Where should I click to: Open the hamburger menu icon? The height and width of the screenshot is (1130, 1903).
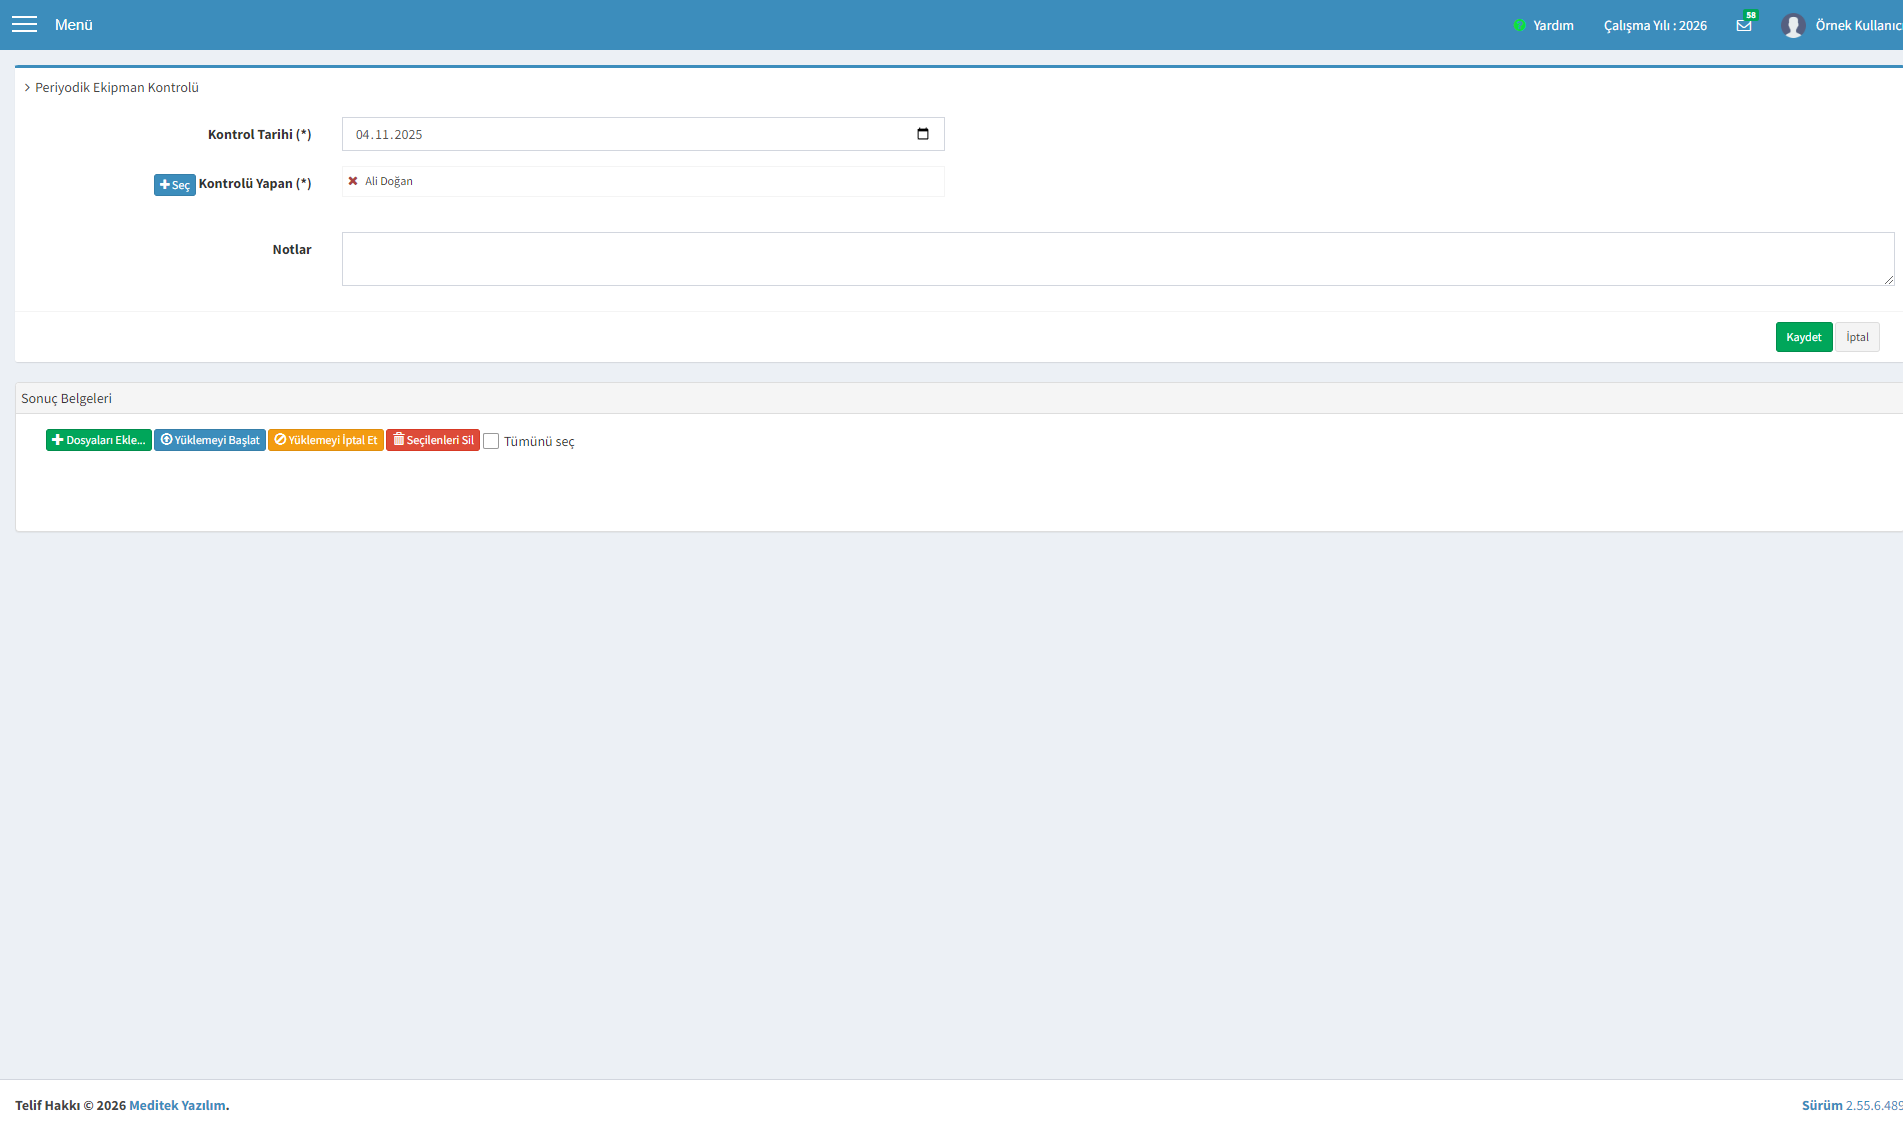click(24, 25)
